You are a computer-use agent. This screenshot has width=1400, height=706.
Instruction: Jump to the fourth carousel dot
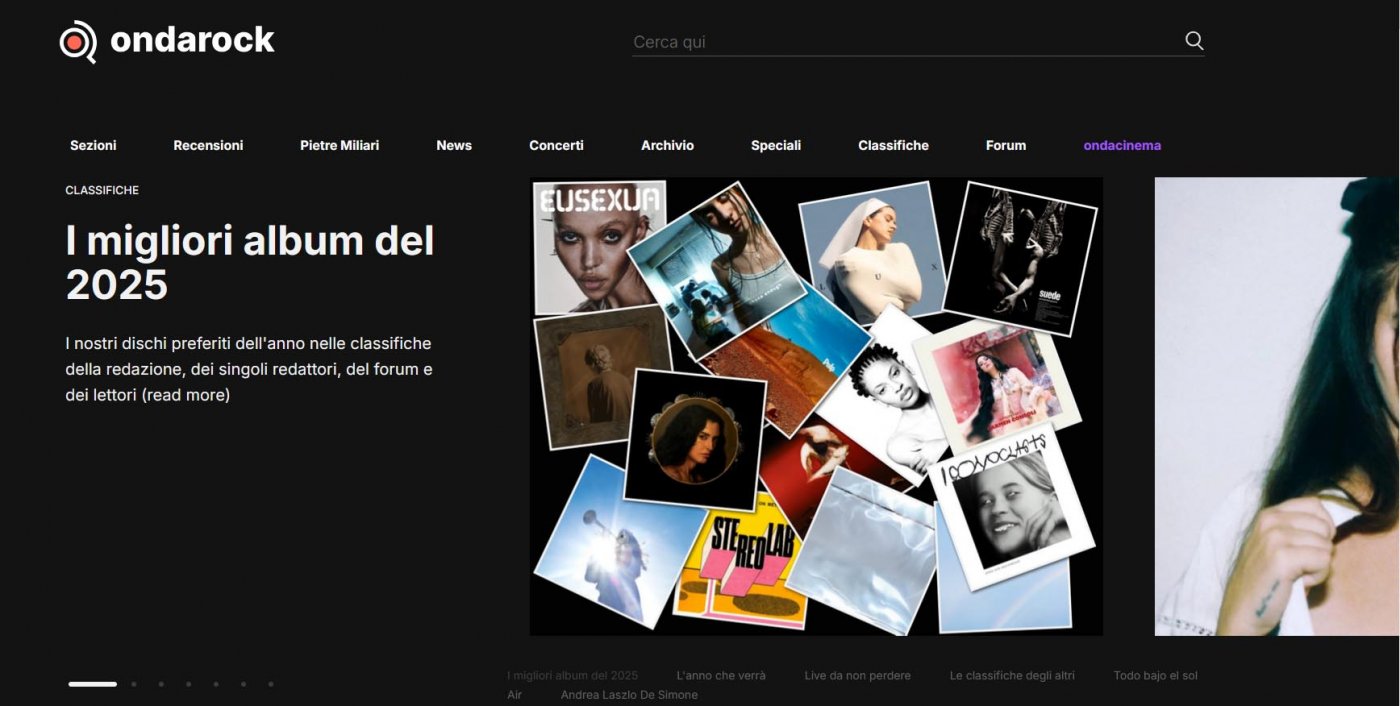pos(188,684)
